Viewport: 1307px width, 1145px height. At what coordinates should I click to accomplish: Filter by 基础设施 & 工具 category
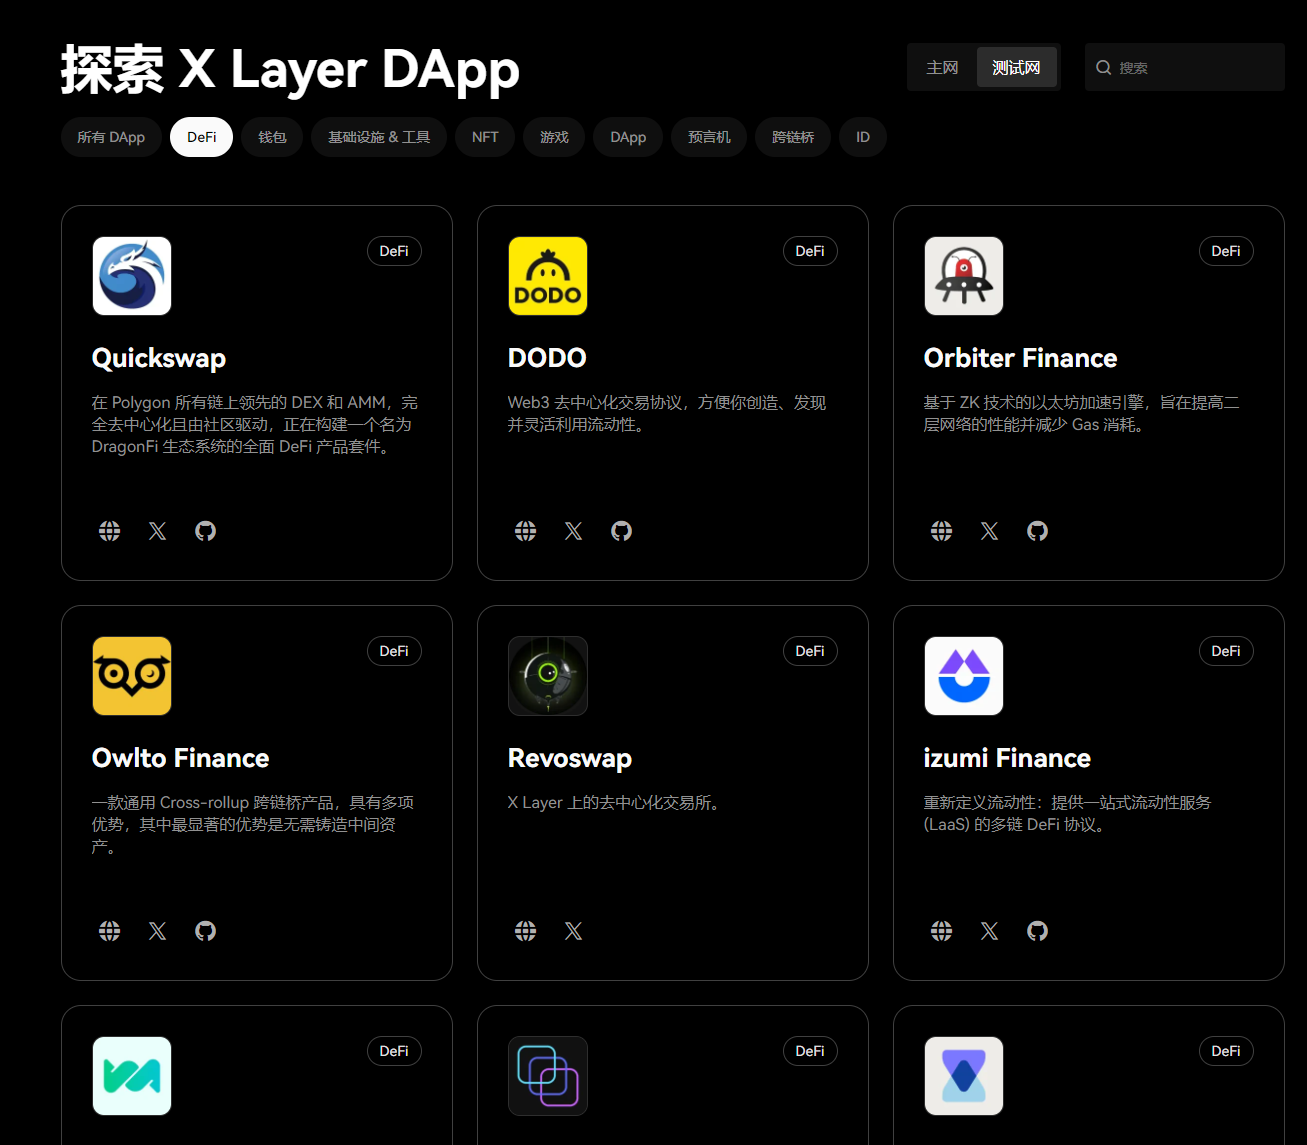(379, 137)
